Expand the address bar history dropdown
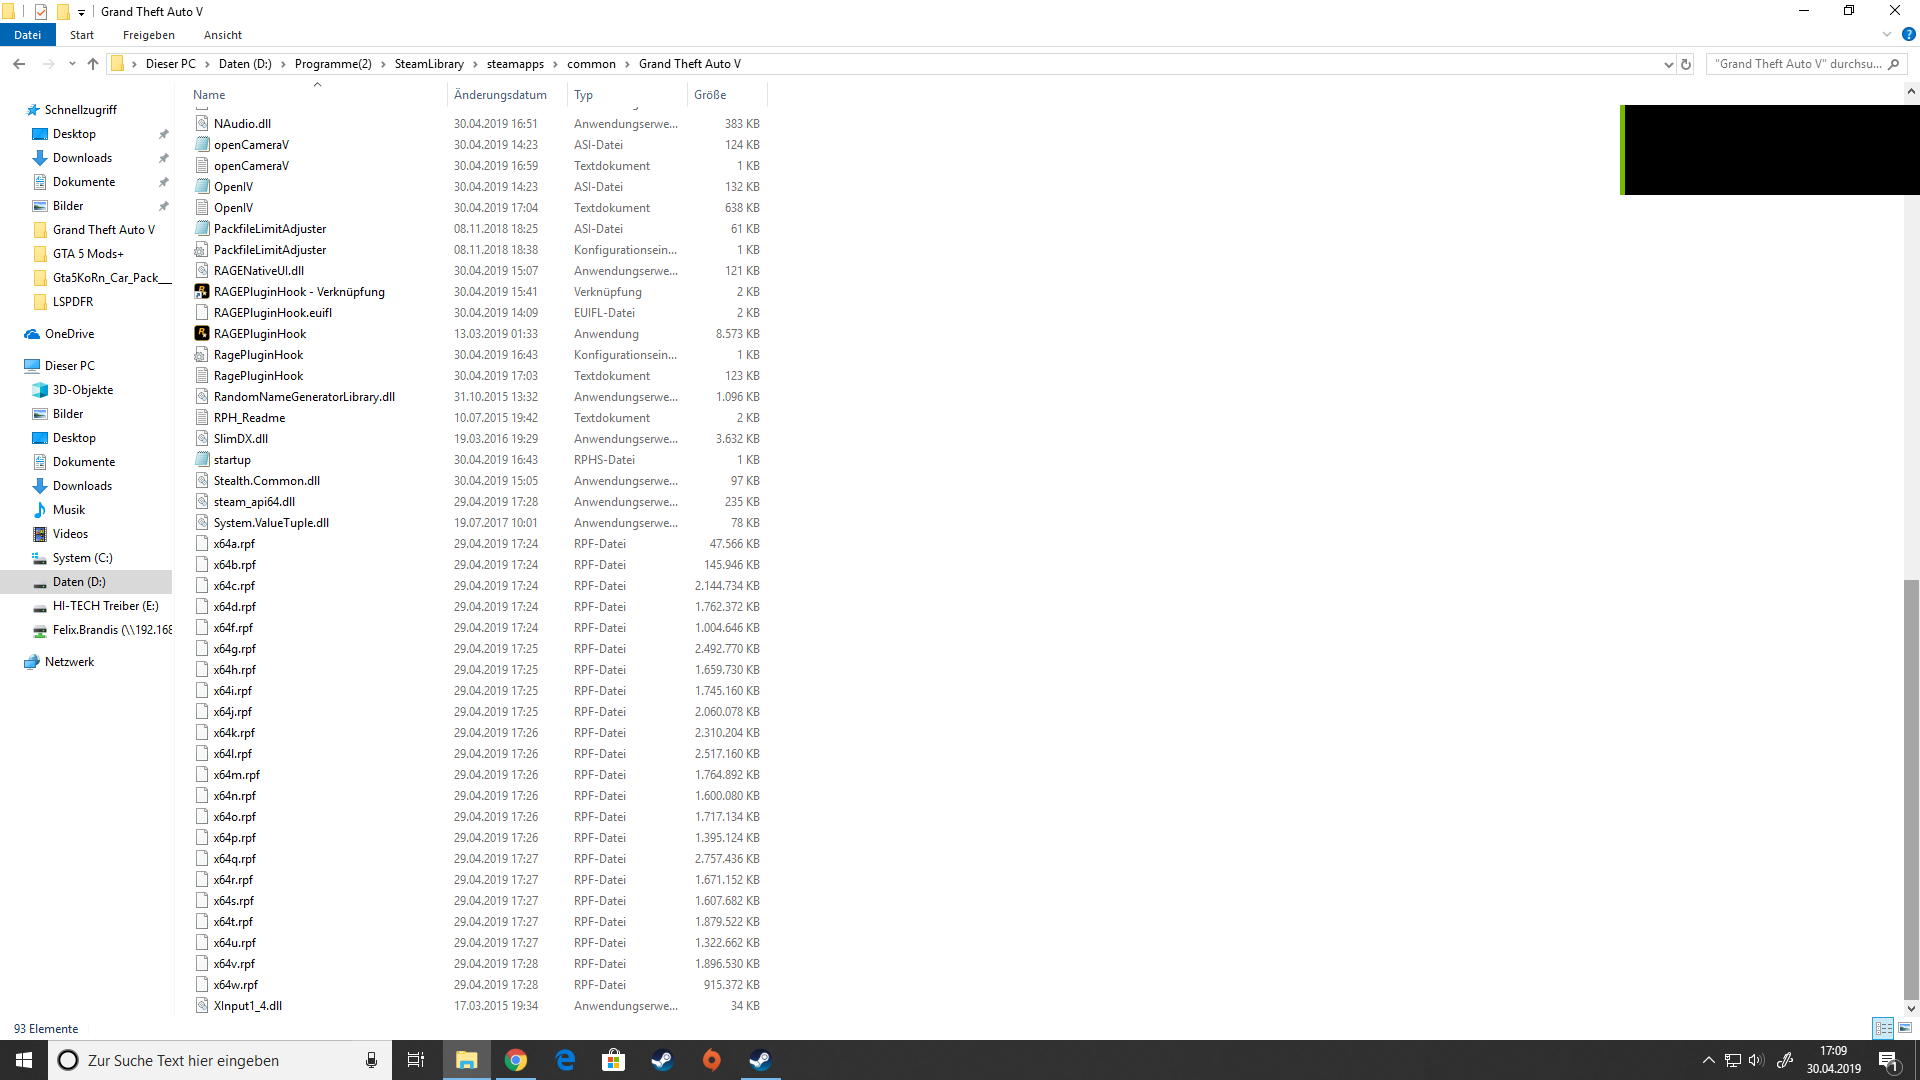The image size is (1920, 1080). click(1668, 64)
